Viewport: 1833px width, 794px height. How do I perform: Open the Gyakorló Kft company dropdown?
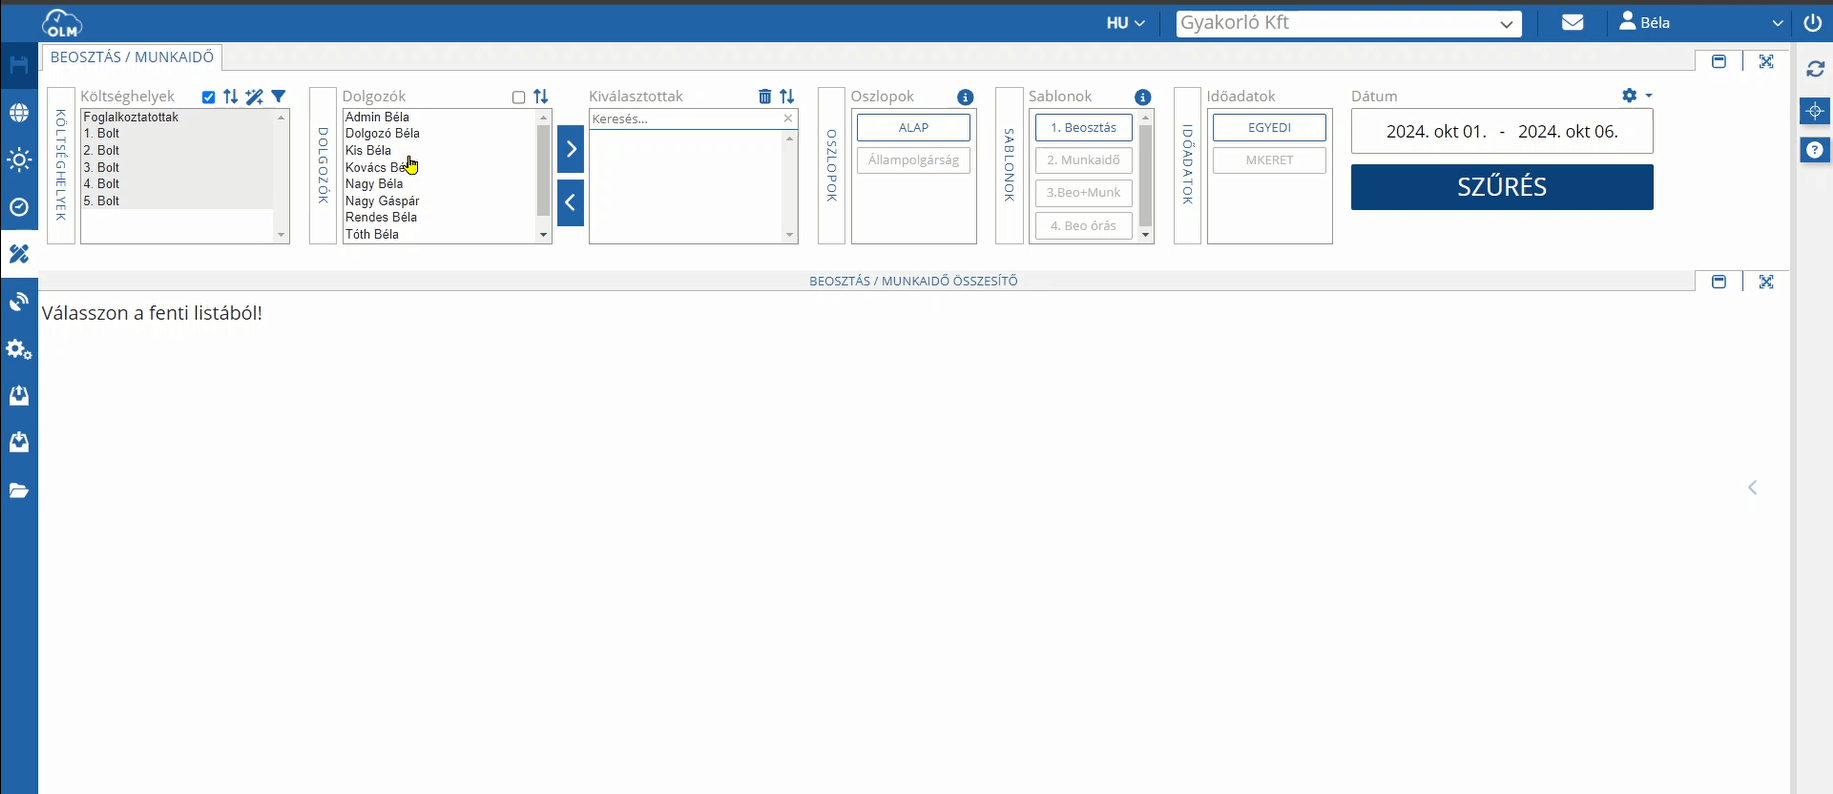[x=1348, y=23]
